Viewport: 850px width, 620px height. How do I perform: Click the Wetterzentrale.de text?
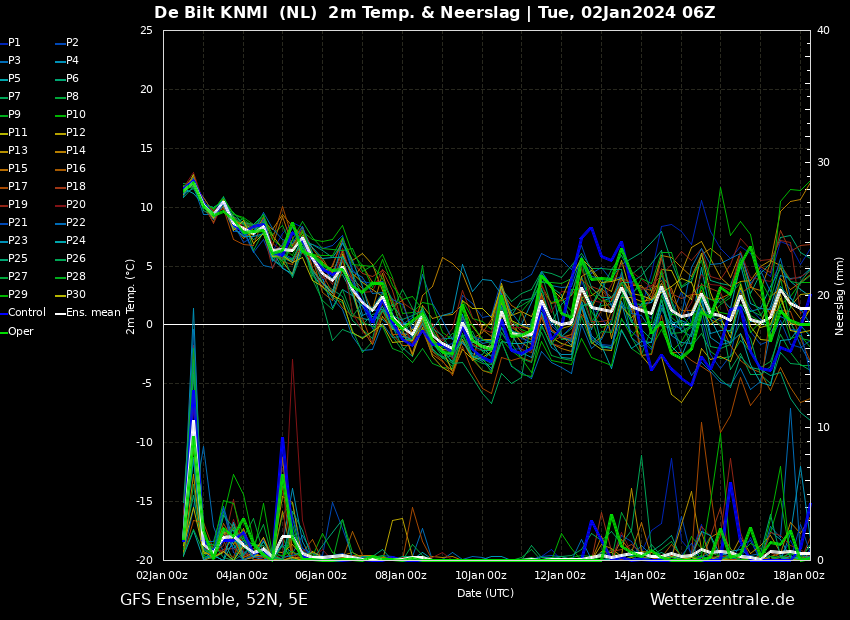(x=722, y=600)
